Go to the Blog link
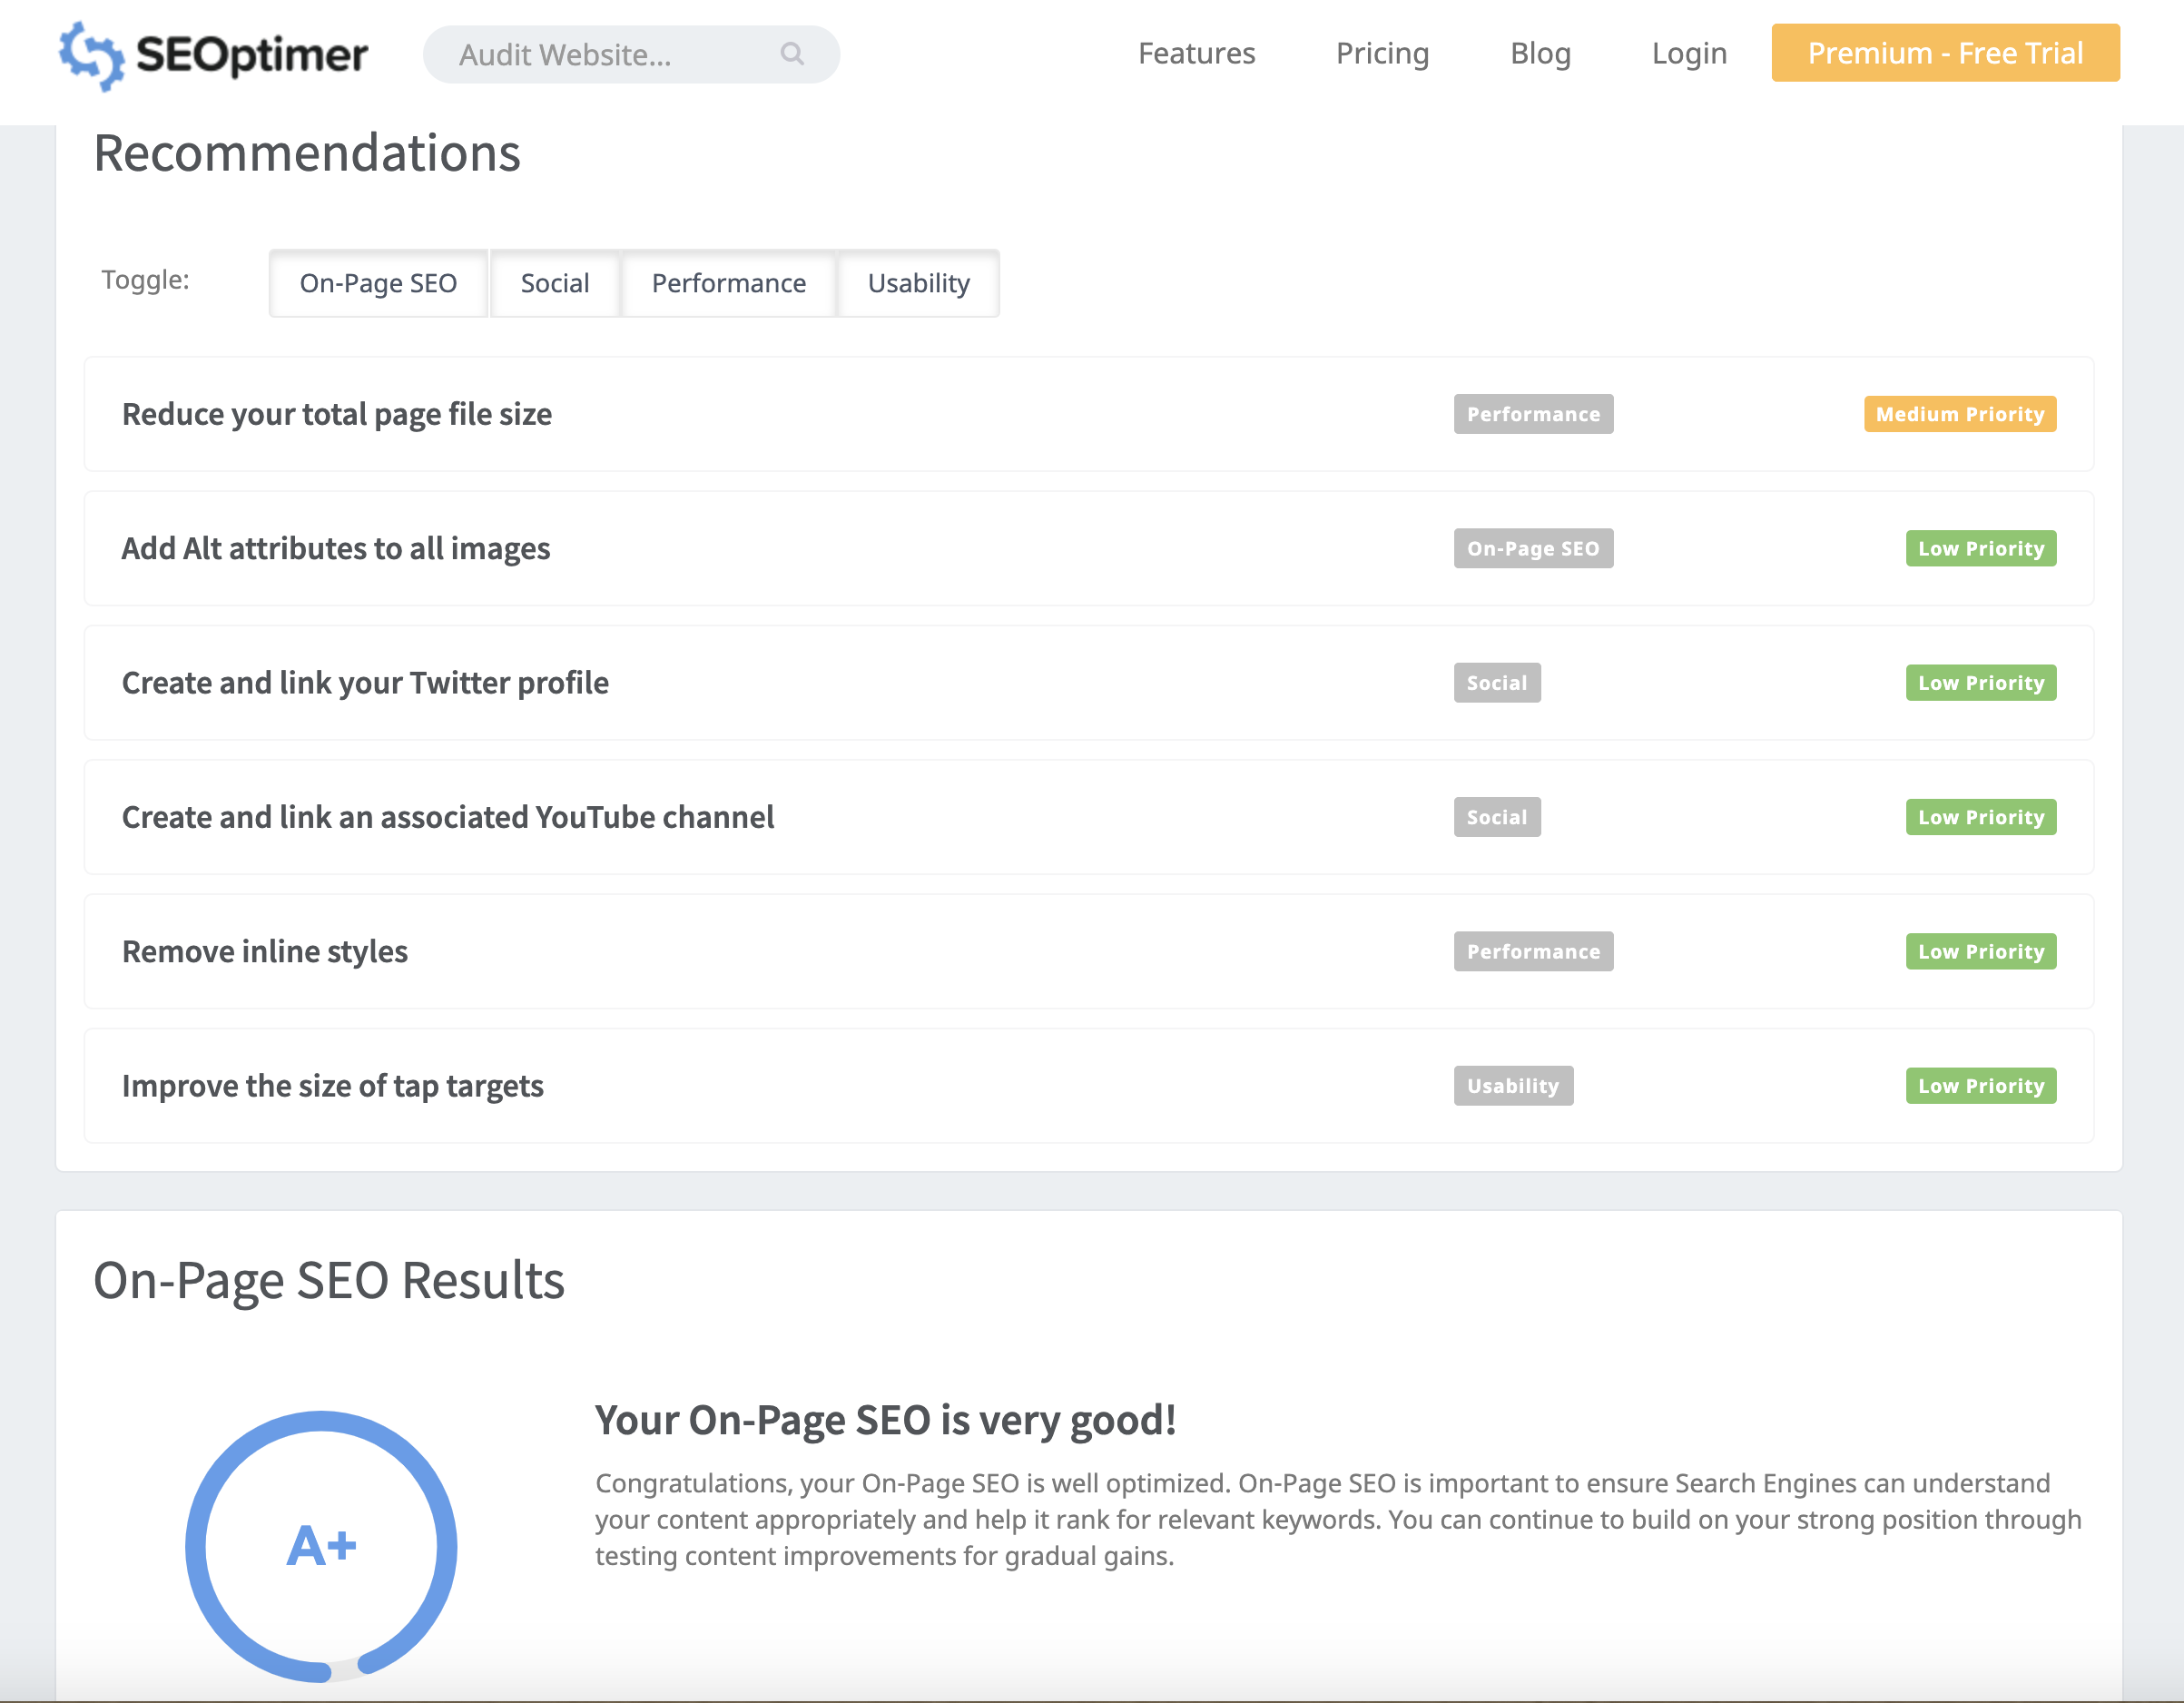The width and height of the screenshot is (2184, 1703). click(1540, 53)
